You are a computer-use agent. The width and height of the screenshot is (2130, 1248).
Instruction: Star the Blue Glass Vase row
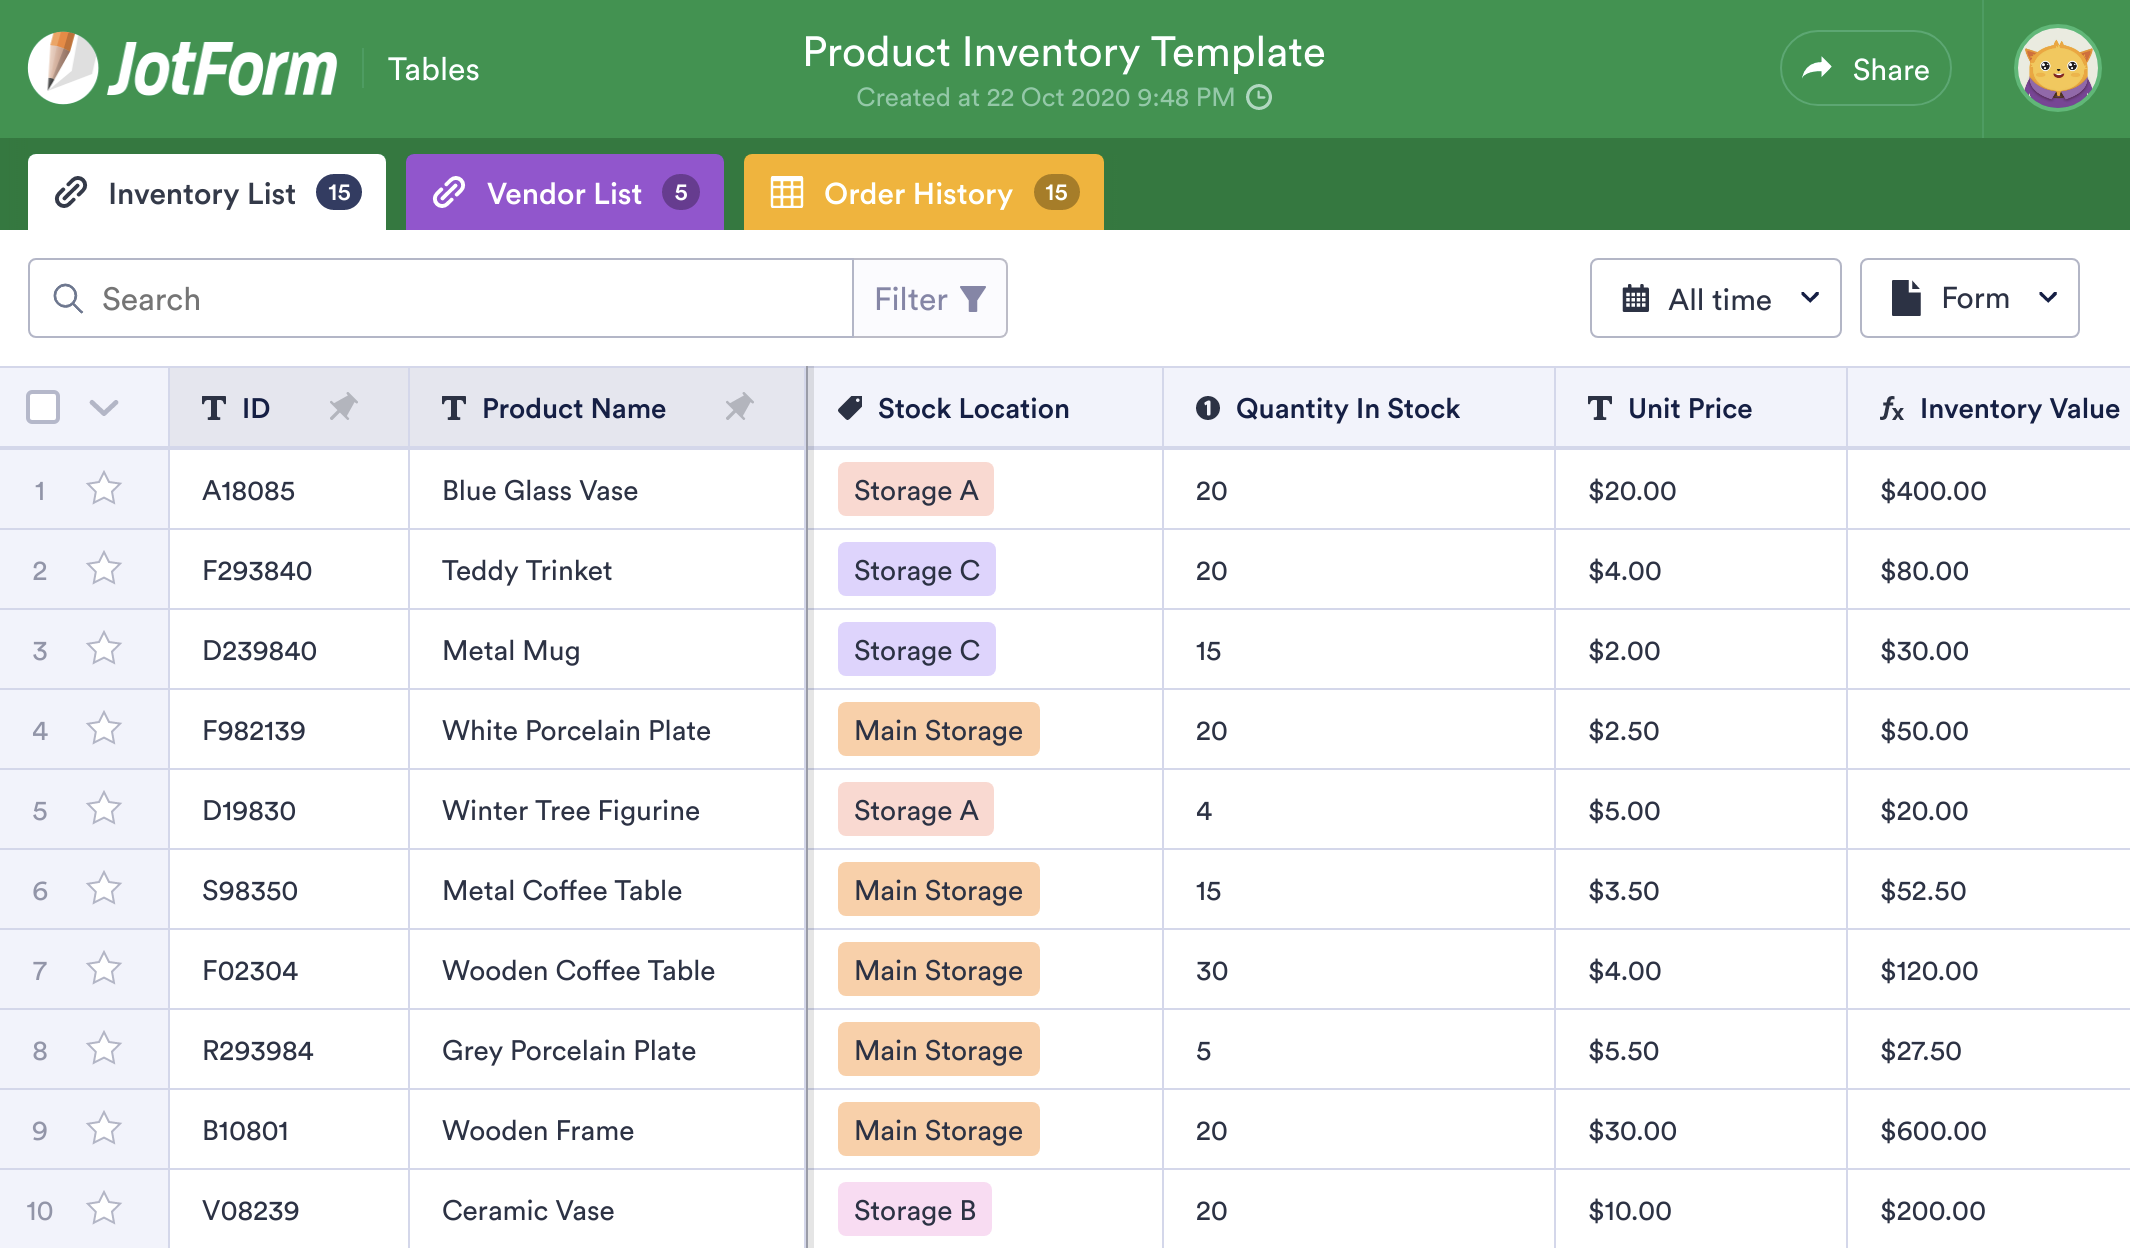[104, 490]
